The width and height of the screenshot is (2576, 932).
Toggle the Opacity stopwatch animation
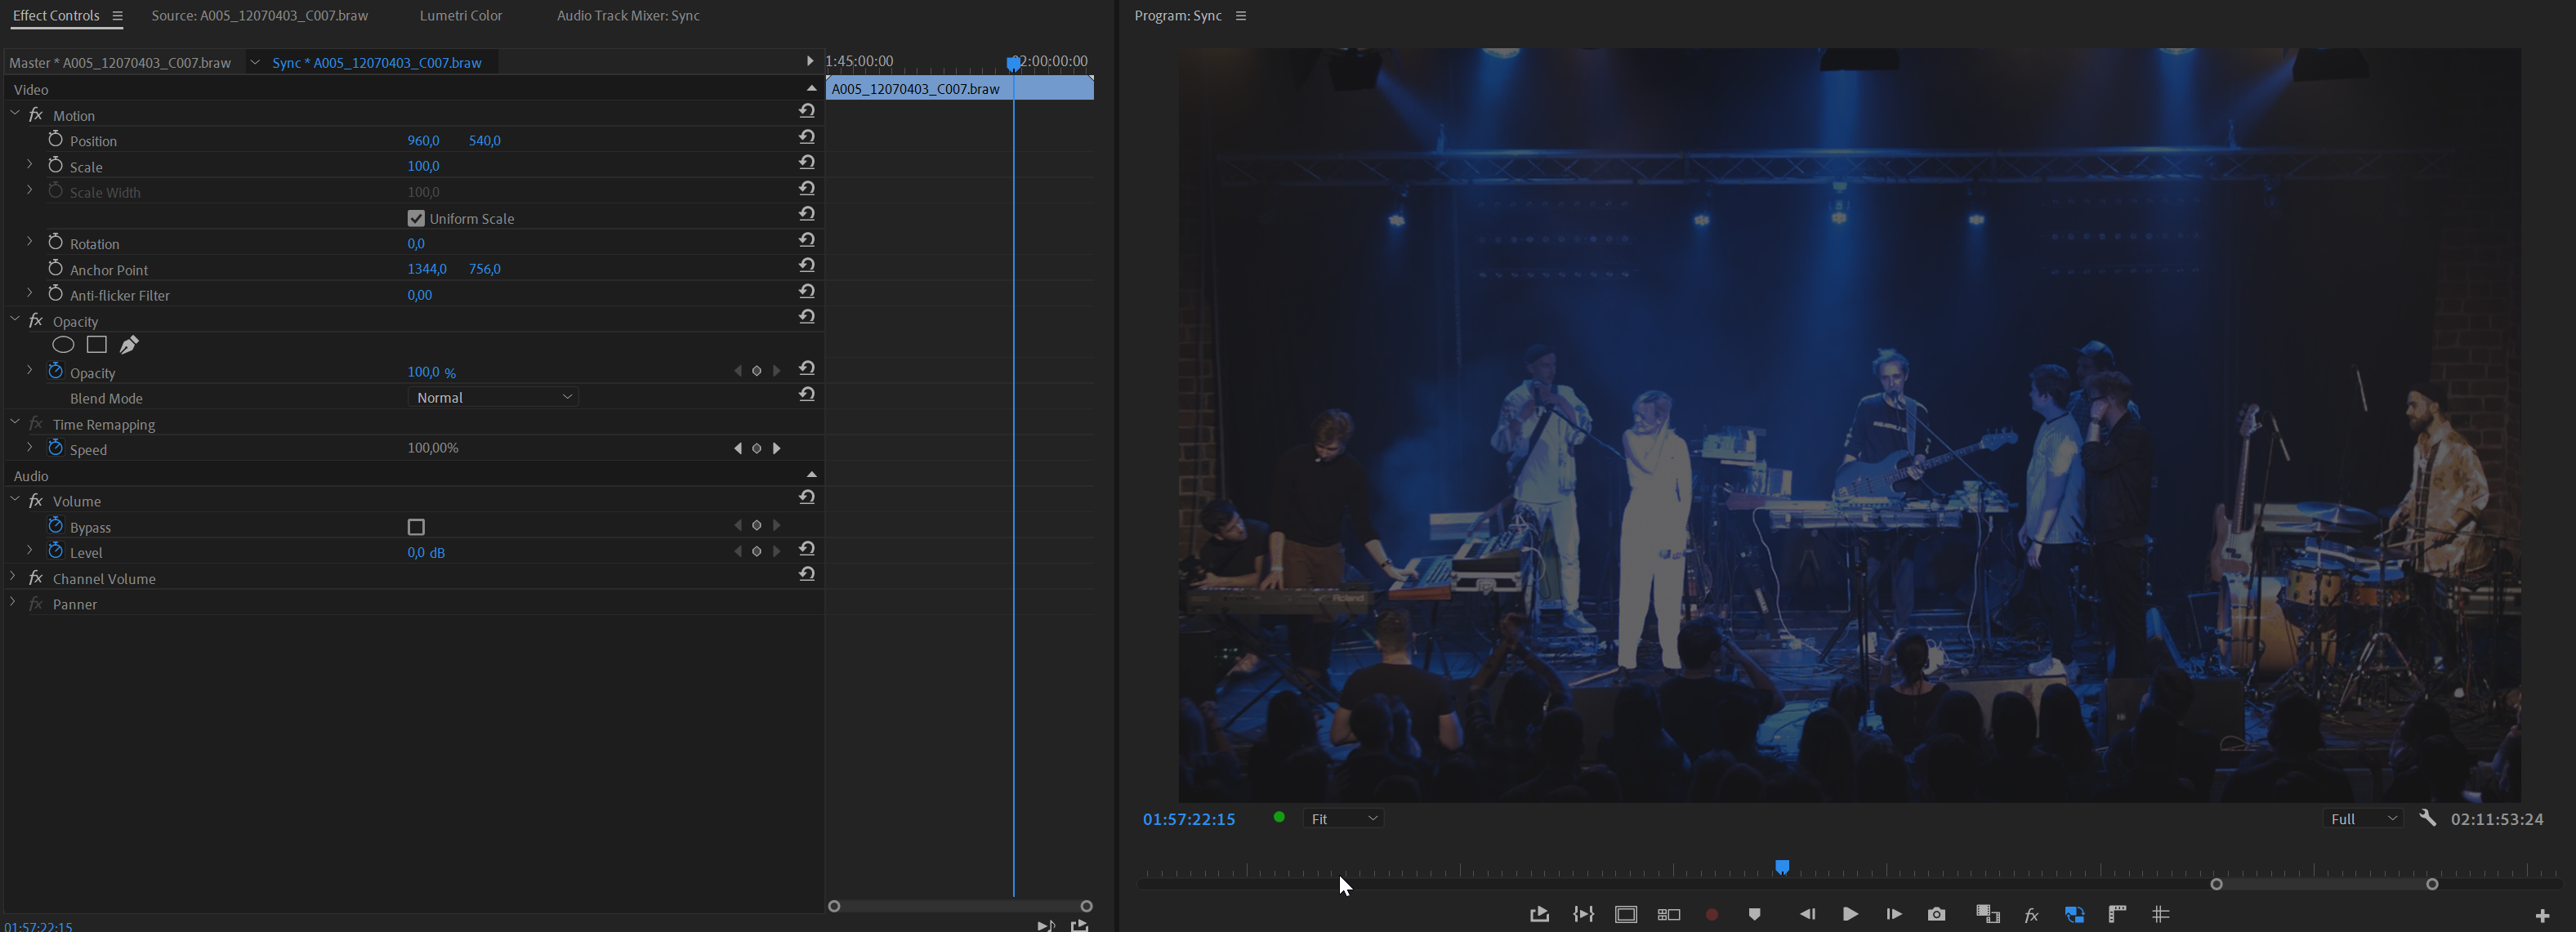pos(56,371)
